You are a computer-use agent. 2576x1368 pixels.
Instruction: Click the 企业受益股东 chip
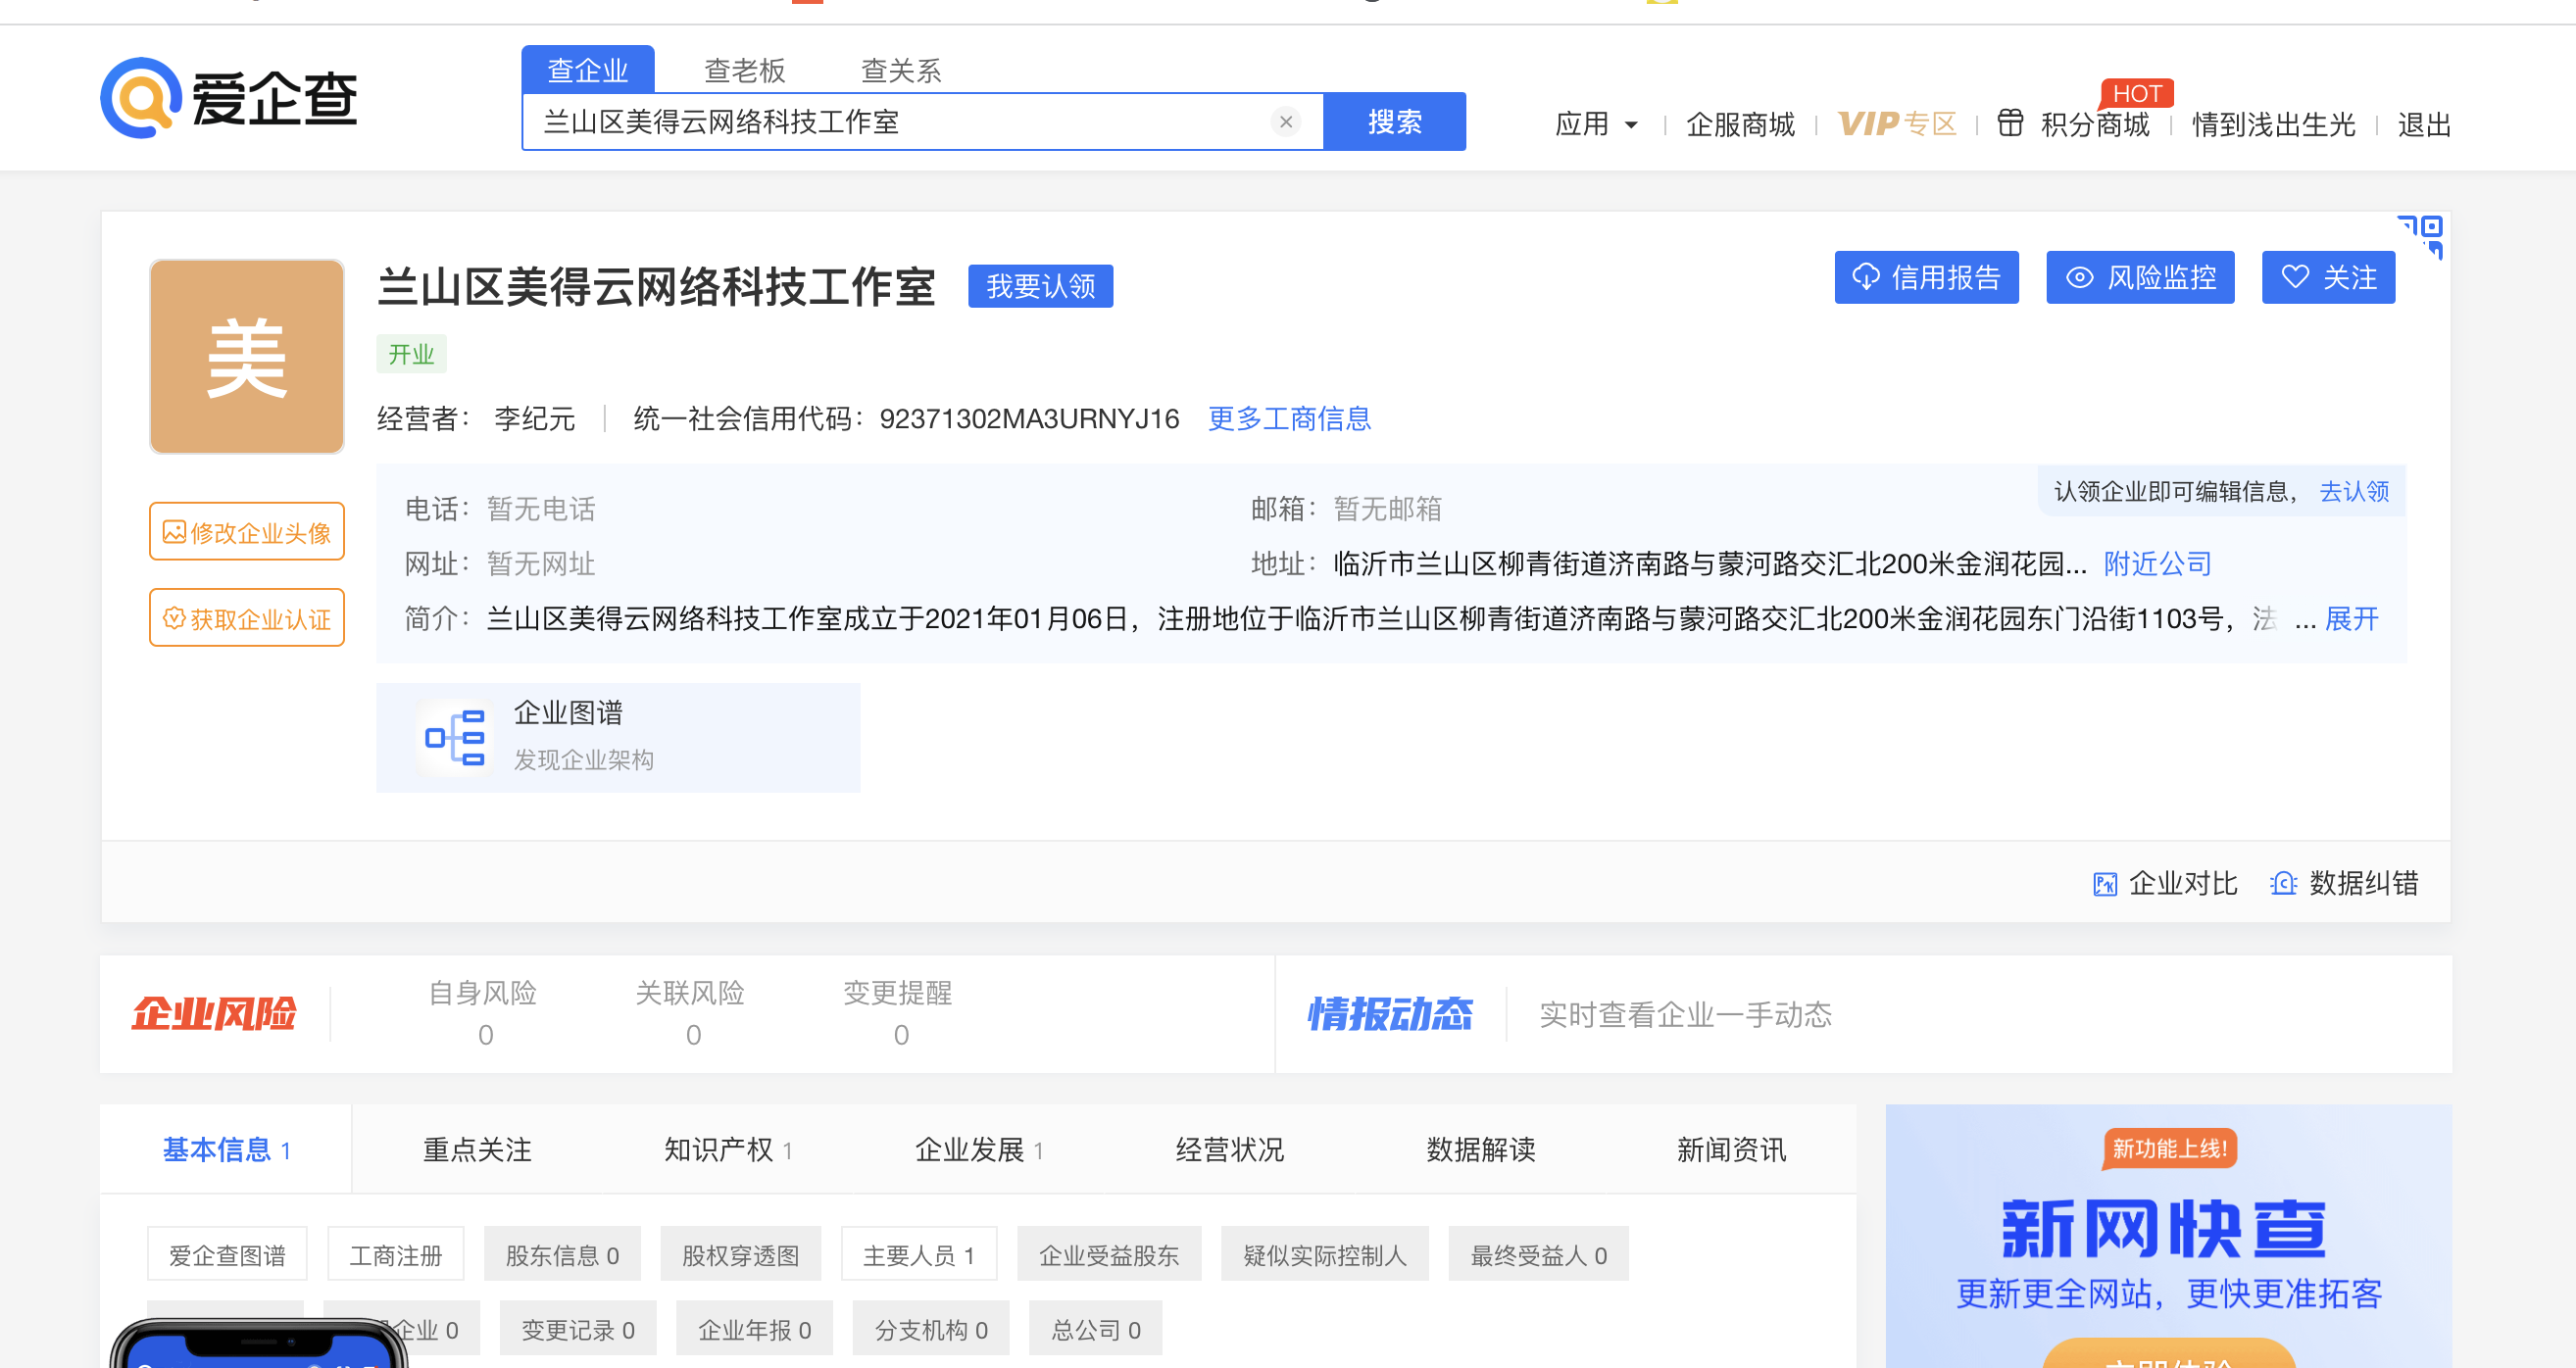[1109, 1254]
